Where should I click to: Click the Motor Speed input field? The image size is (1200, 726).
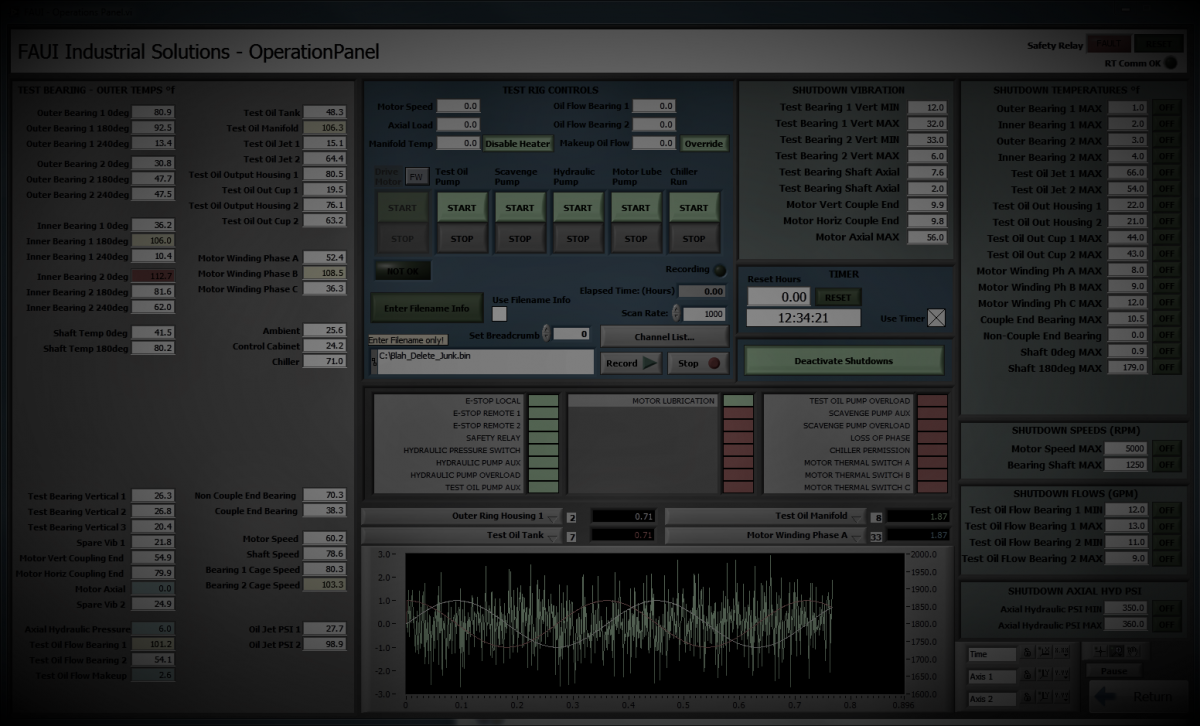458,106
